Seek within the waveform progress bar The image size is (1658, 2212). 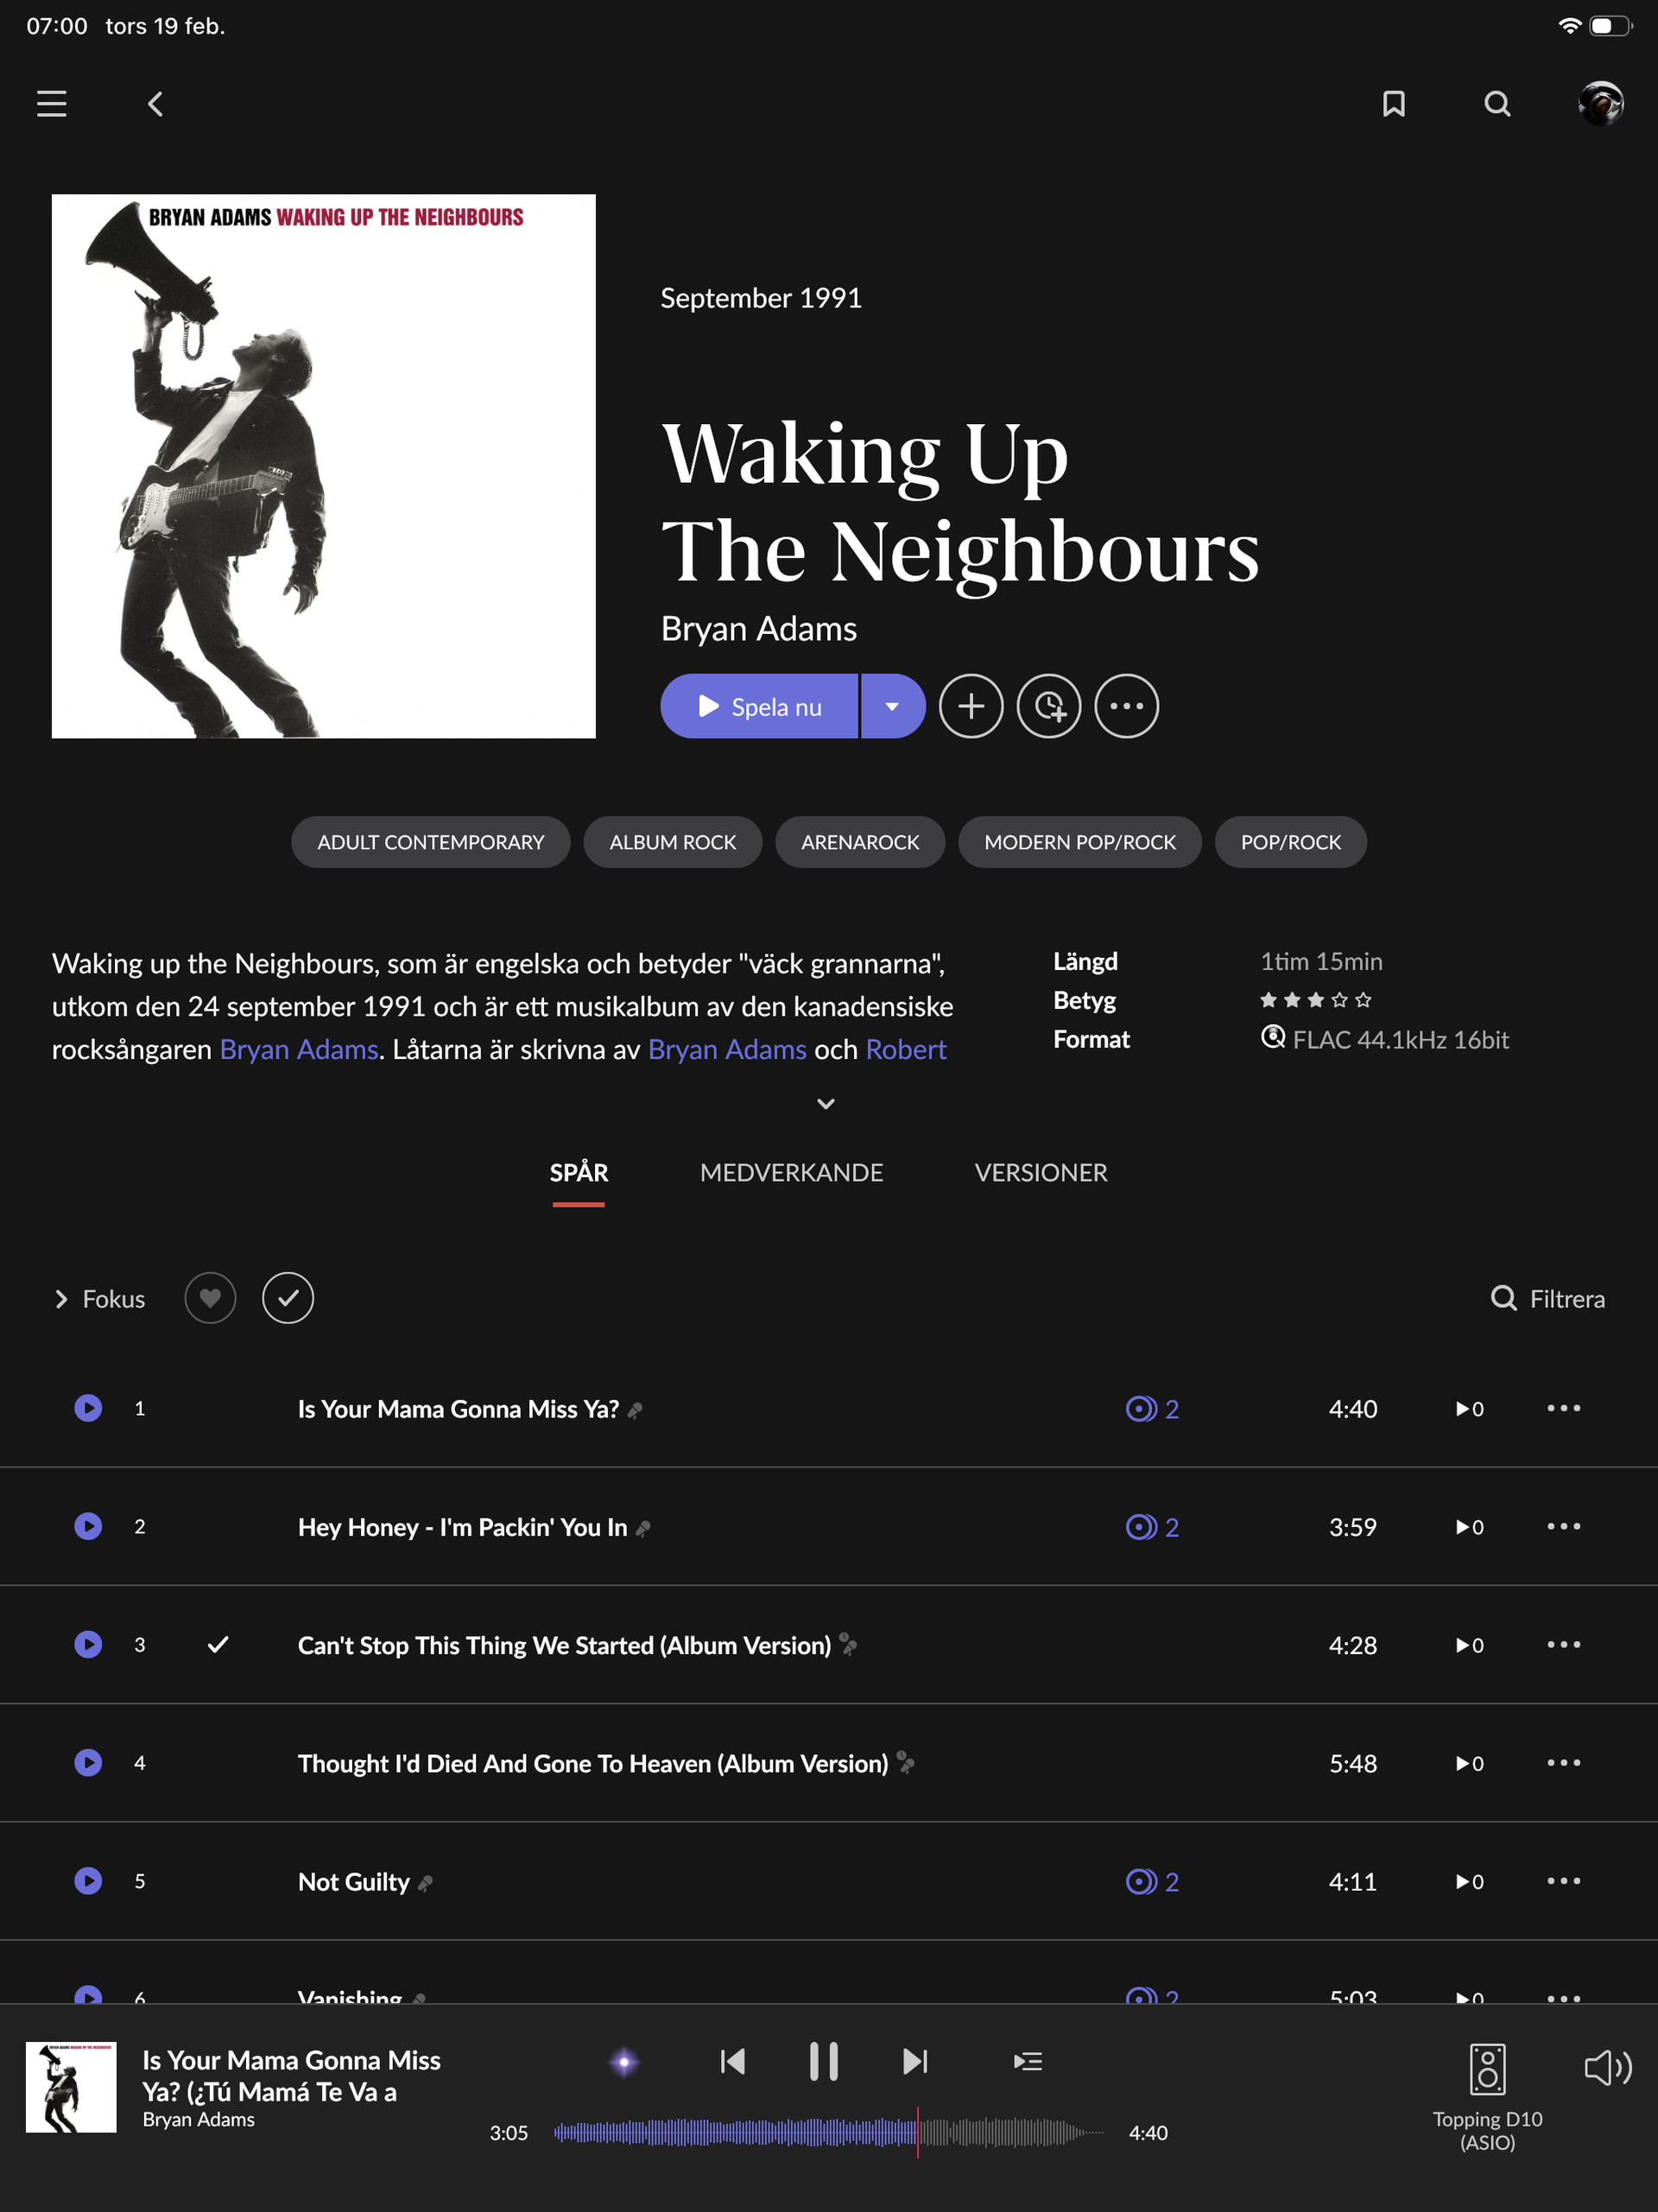click(x=829, y=2132)
